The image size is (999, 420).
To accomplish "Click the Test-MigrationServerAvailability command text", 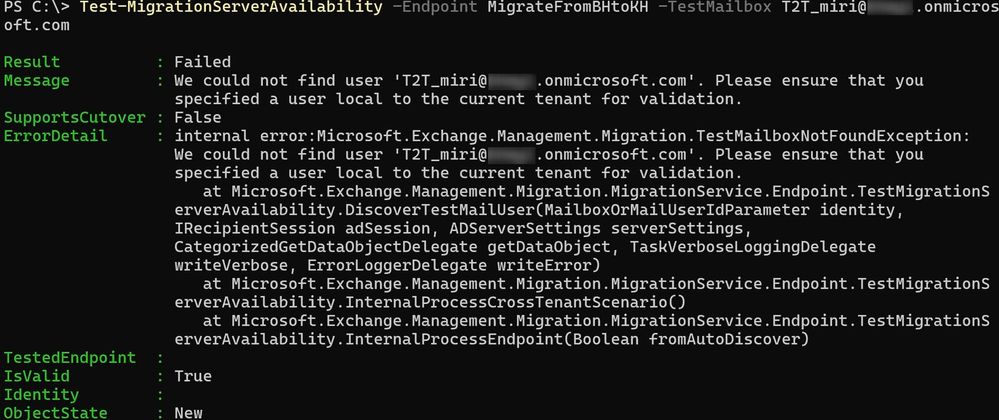I will pos(232,8).
